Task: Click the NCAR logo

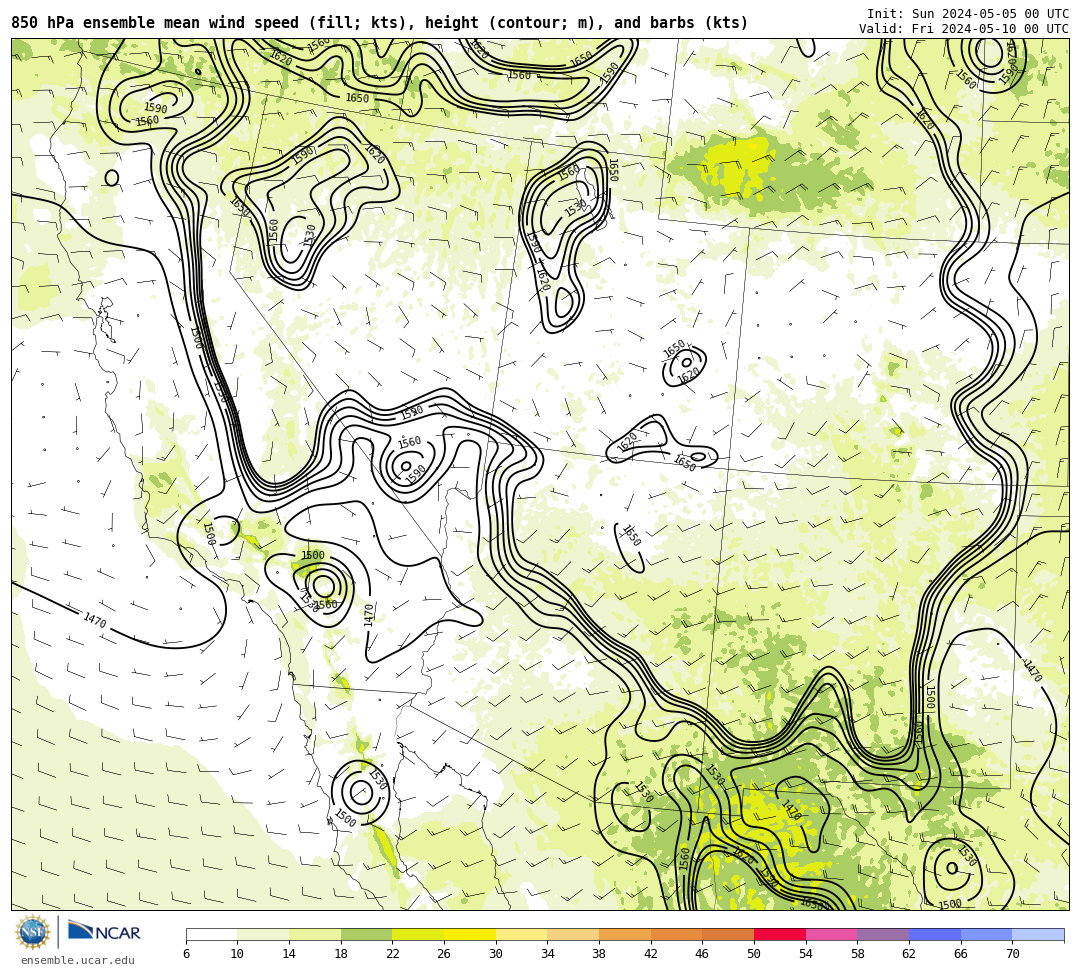Action: tap(104, 932)
